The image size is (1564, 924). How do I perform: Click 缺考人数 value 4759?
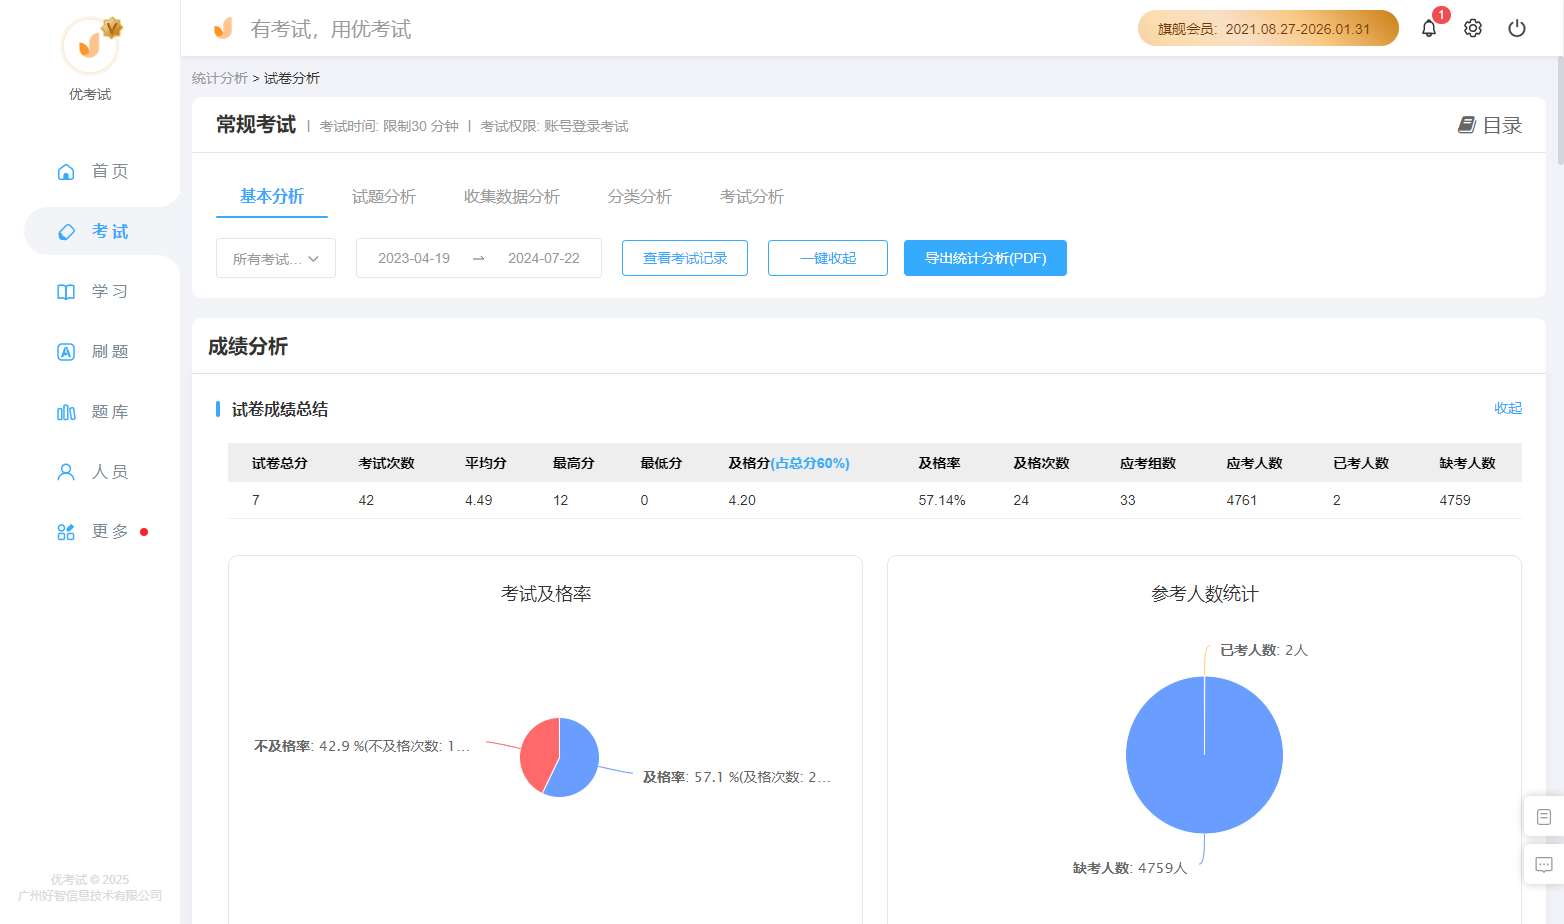pyautogui.click(x=1455, y=500)
